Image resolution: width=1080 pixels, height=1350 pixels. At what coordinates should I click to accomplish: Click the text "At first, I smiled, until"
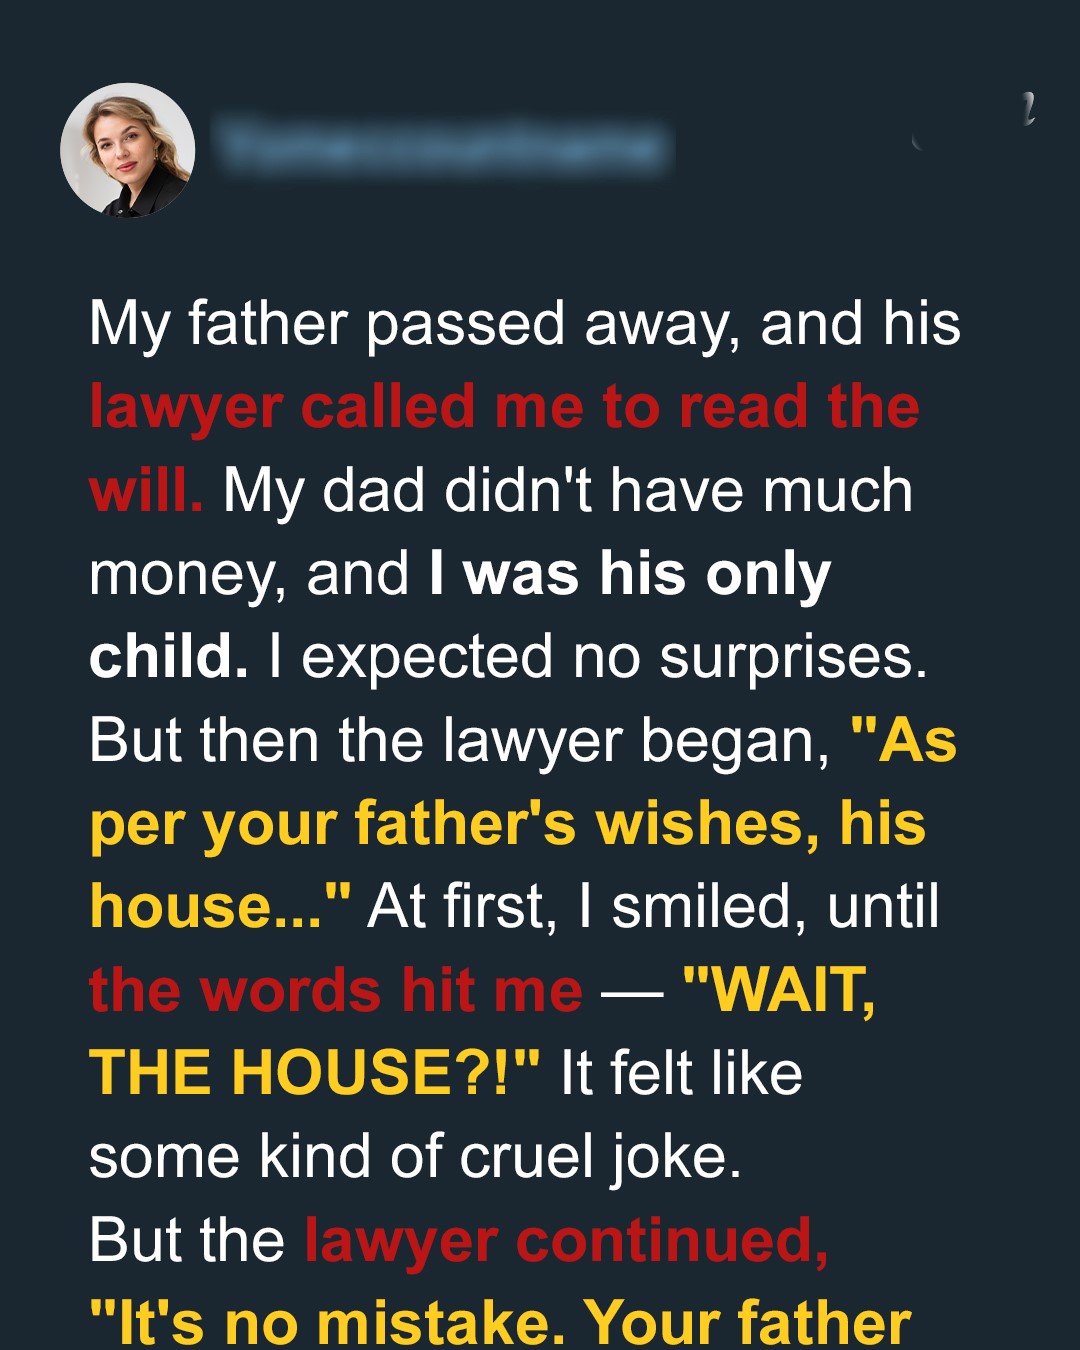(x=653, y=907)
